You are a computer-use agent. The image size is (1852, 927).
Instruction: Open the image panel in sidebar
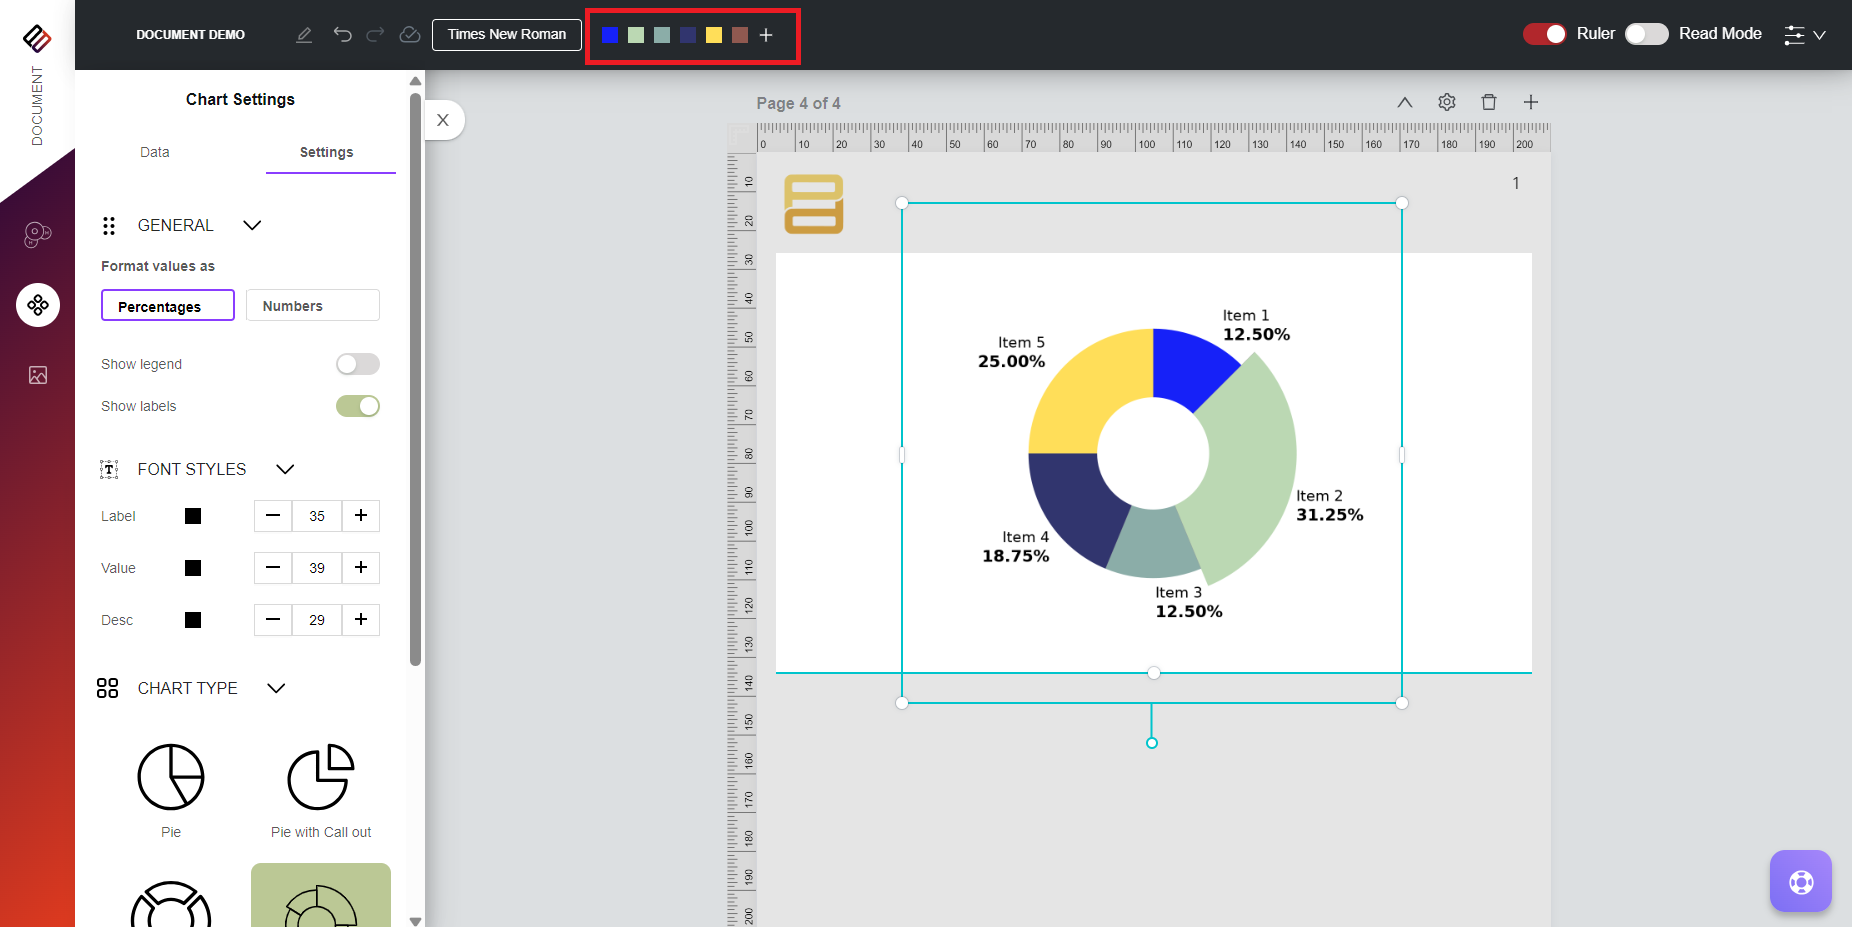point(38,375)
